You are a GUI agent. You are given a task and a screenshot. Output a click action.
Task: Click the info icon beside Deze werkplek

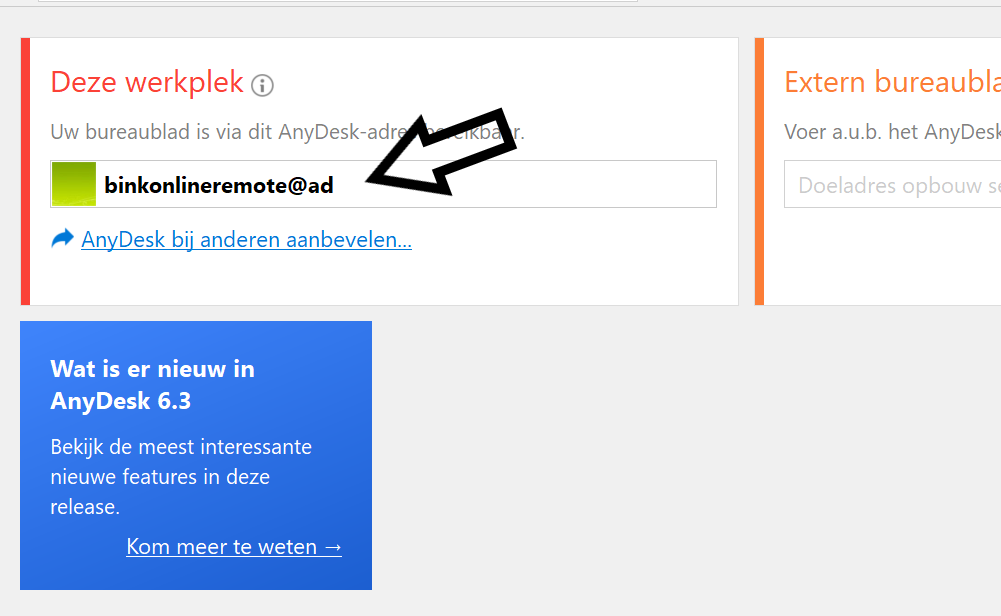(262, 85)
